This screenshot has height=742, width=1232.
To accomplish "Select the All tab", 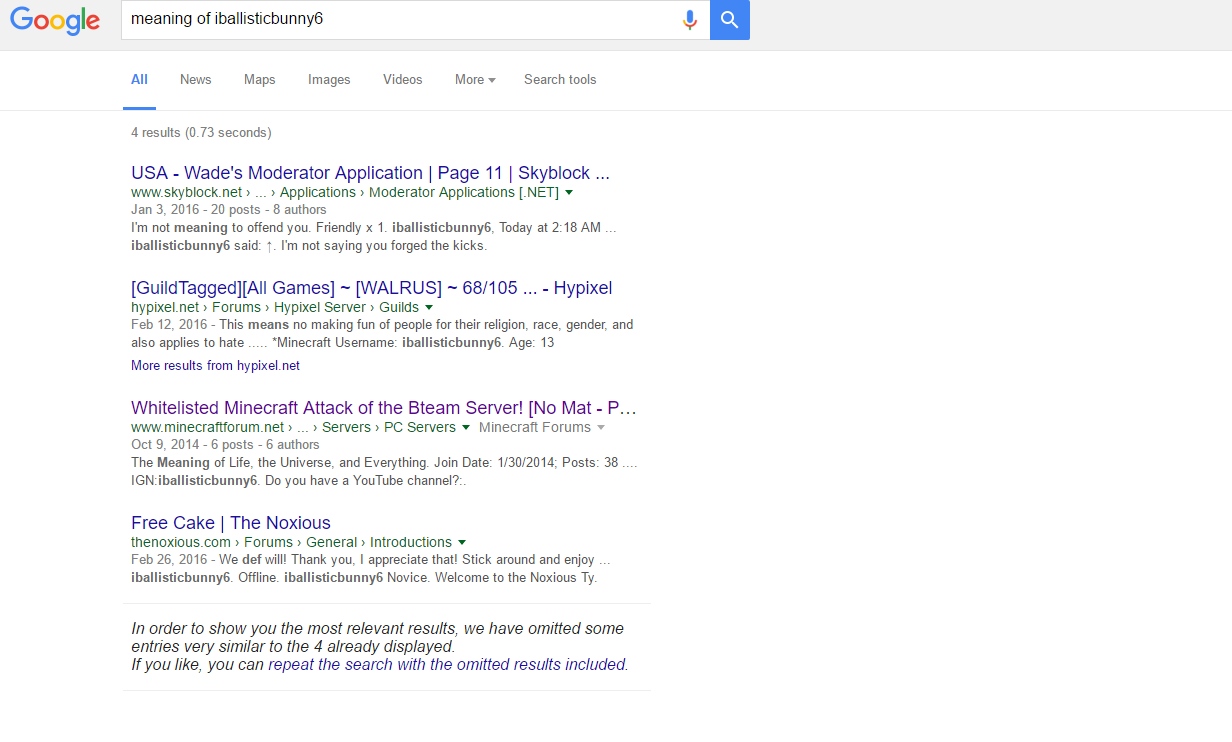I will click(x=139, y=80).
